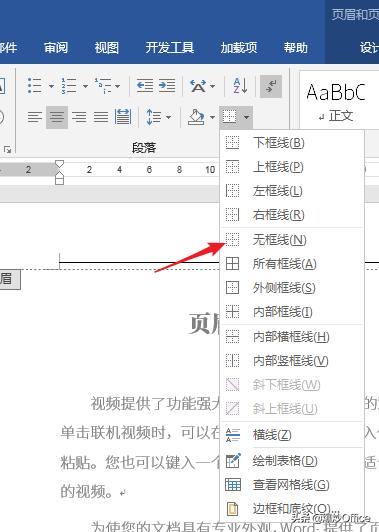This screenshot has width=379, height=532.
Task: Choose 无框线(N) to remove borders
Action: 292,240
